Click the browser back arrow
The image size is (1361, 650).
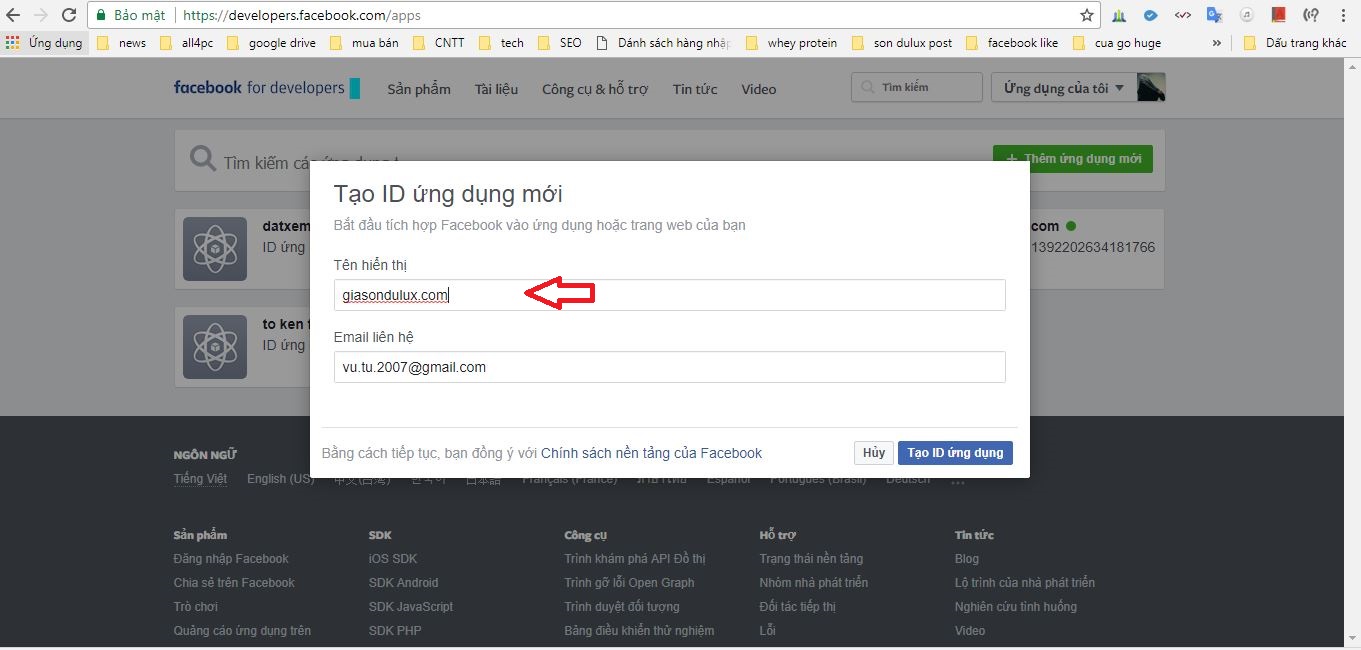(14, 16)
